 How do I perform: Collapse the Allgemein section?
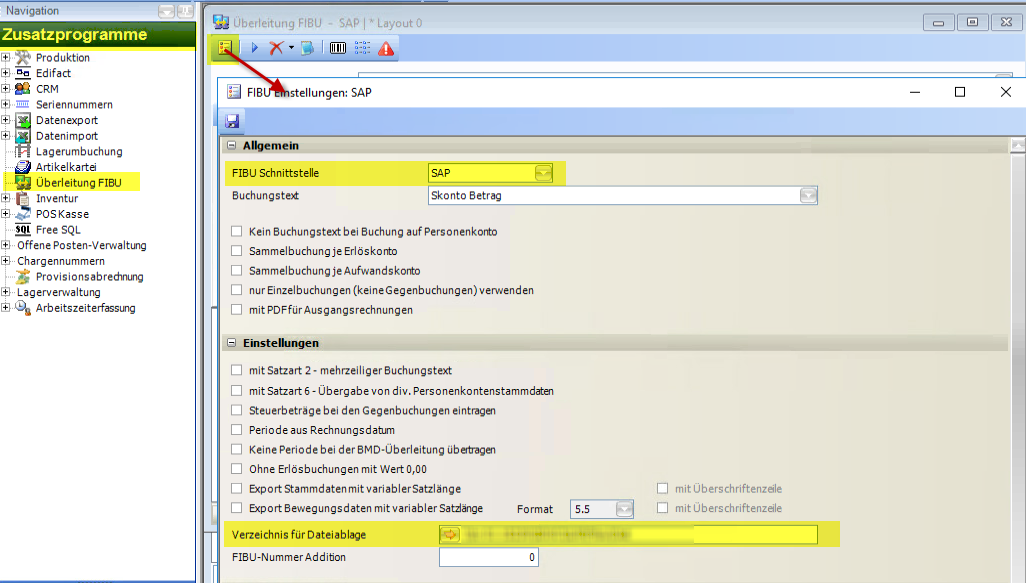(x=232, y=146)
